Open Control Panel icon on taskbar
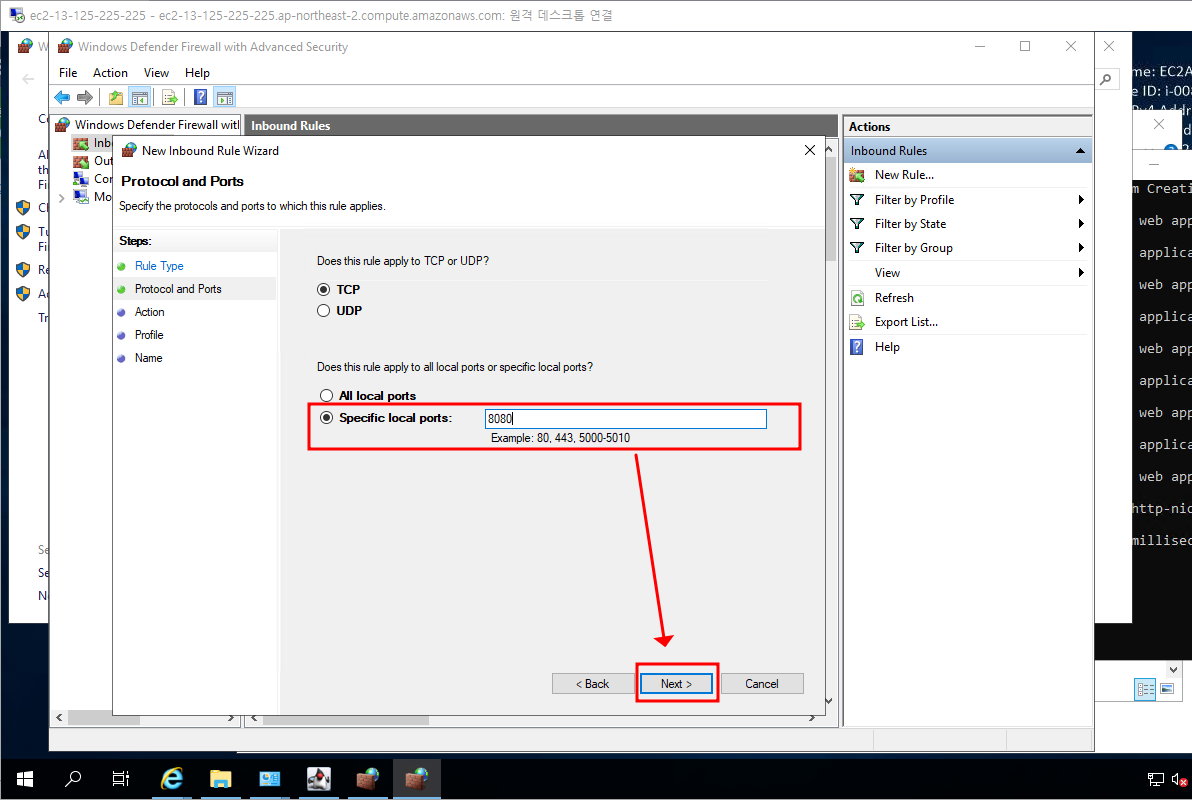This screenshot has width=1192, height=800. click(x=270, y=779)
